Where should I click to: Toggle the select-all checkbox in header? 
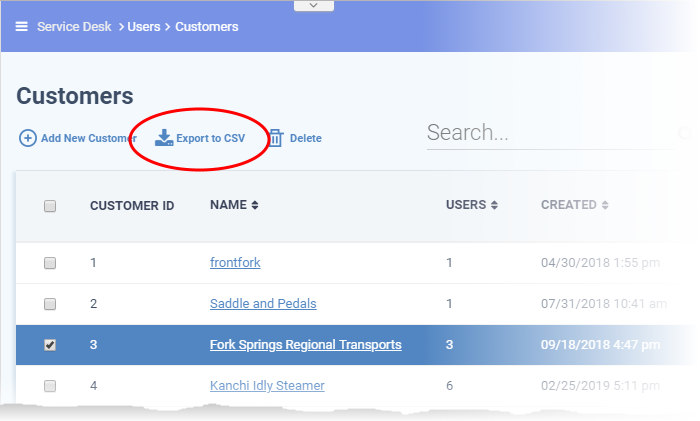[x=50, y=206]
